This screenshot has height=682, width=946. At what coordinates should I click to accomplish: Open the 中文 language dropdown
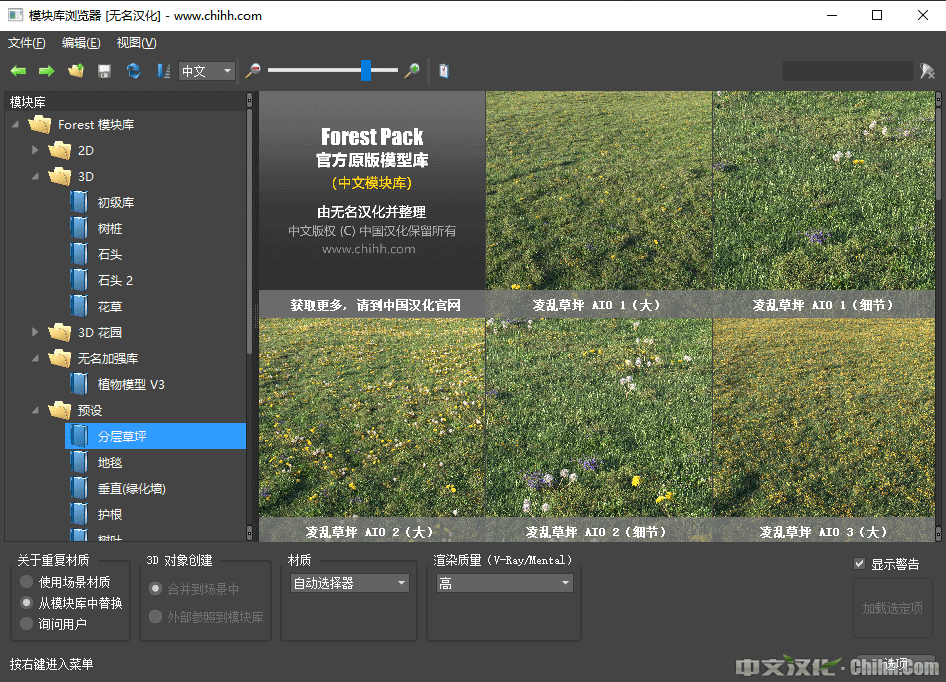[207, 71]
